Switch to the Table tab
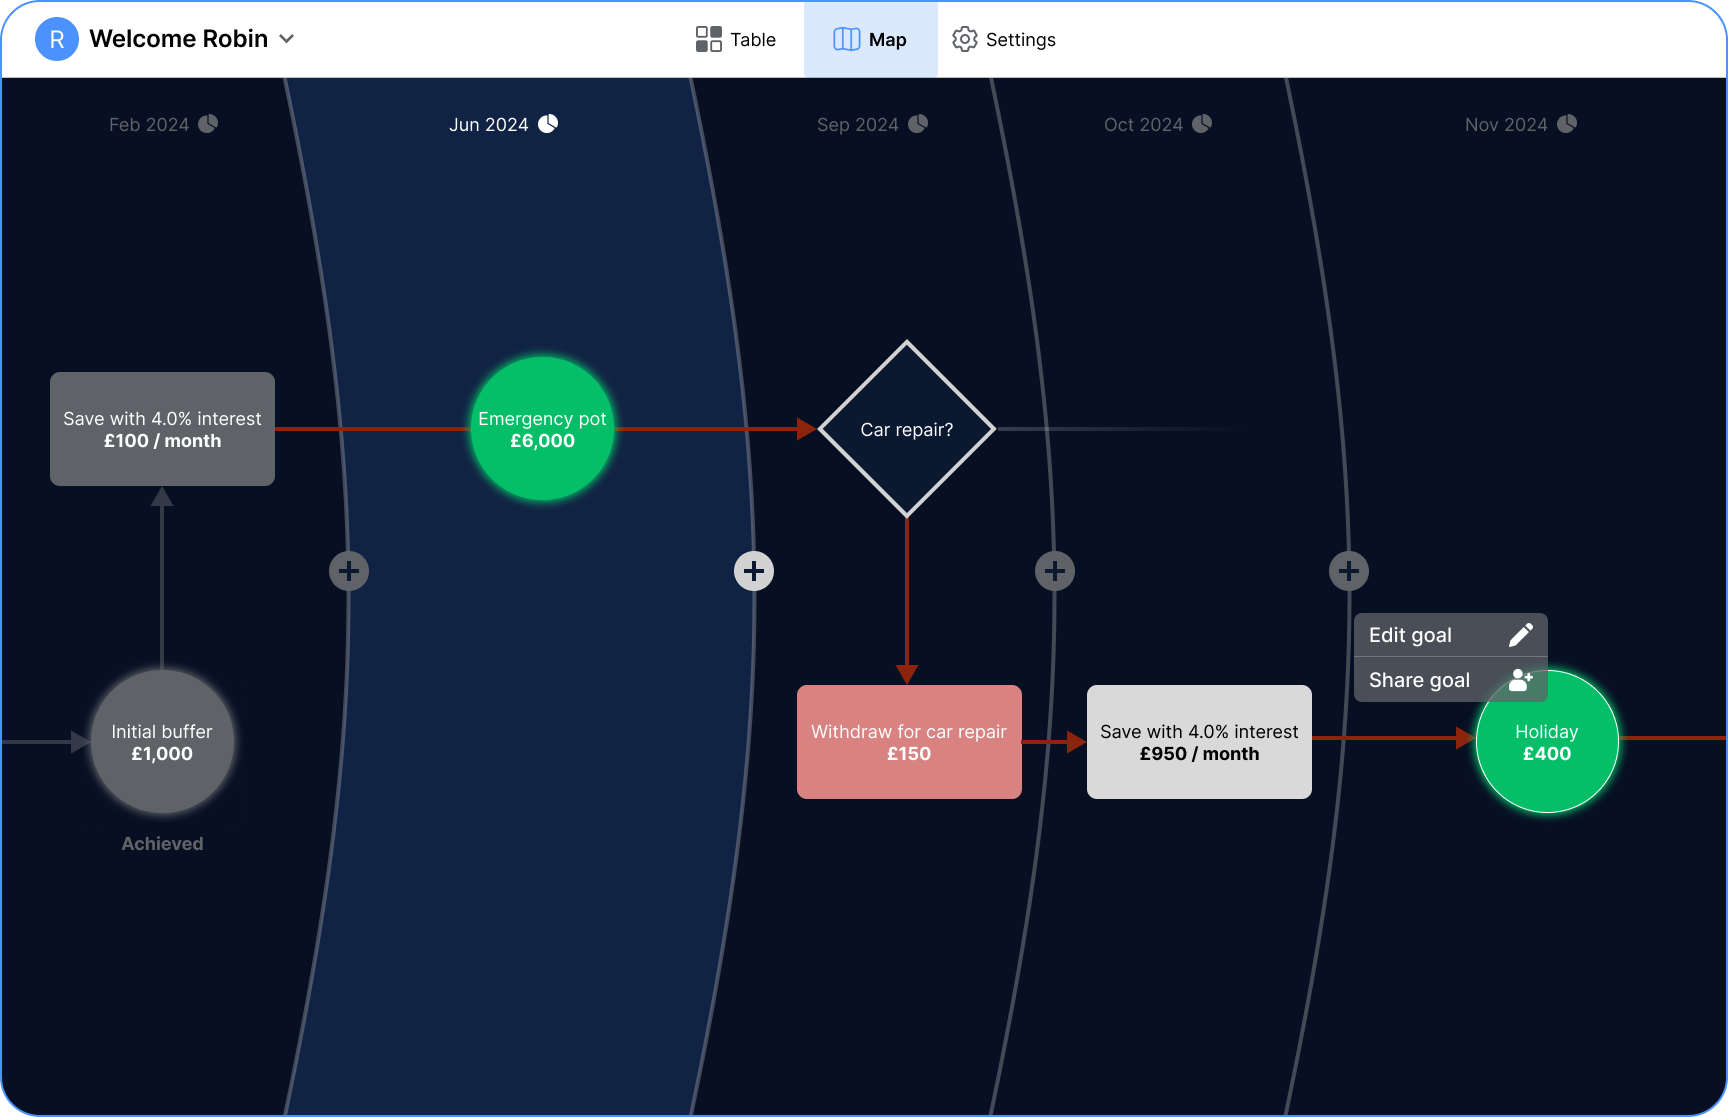 coord(736,39)
